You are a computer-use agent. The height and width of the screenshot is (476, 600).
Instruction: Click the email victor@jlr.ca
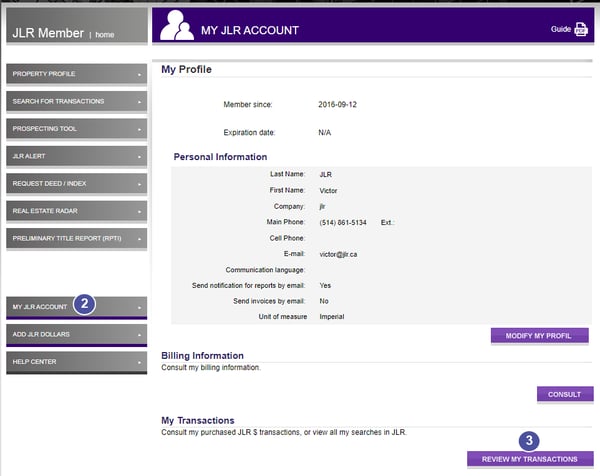[x=338, y=254]
